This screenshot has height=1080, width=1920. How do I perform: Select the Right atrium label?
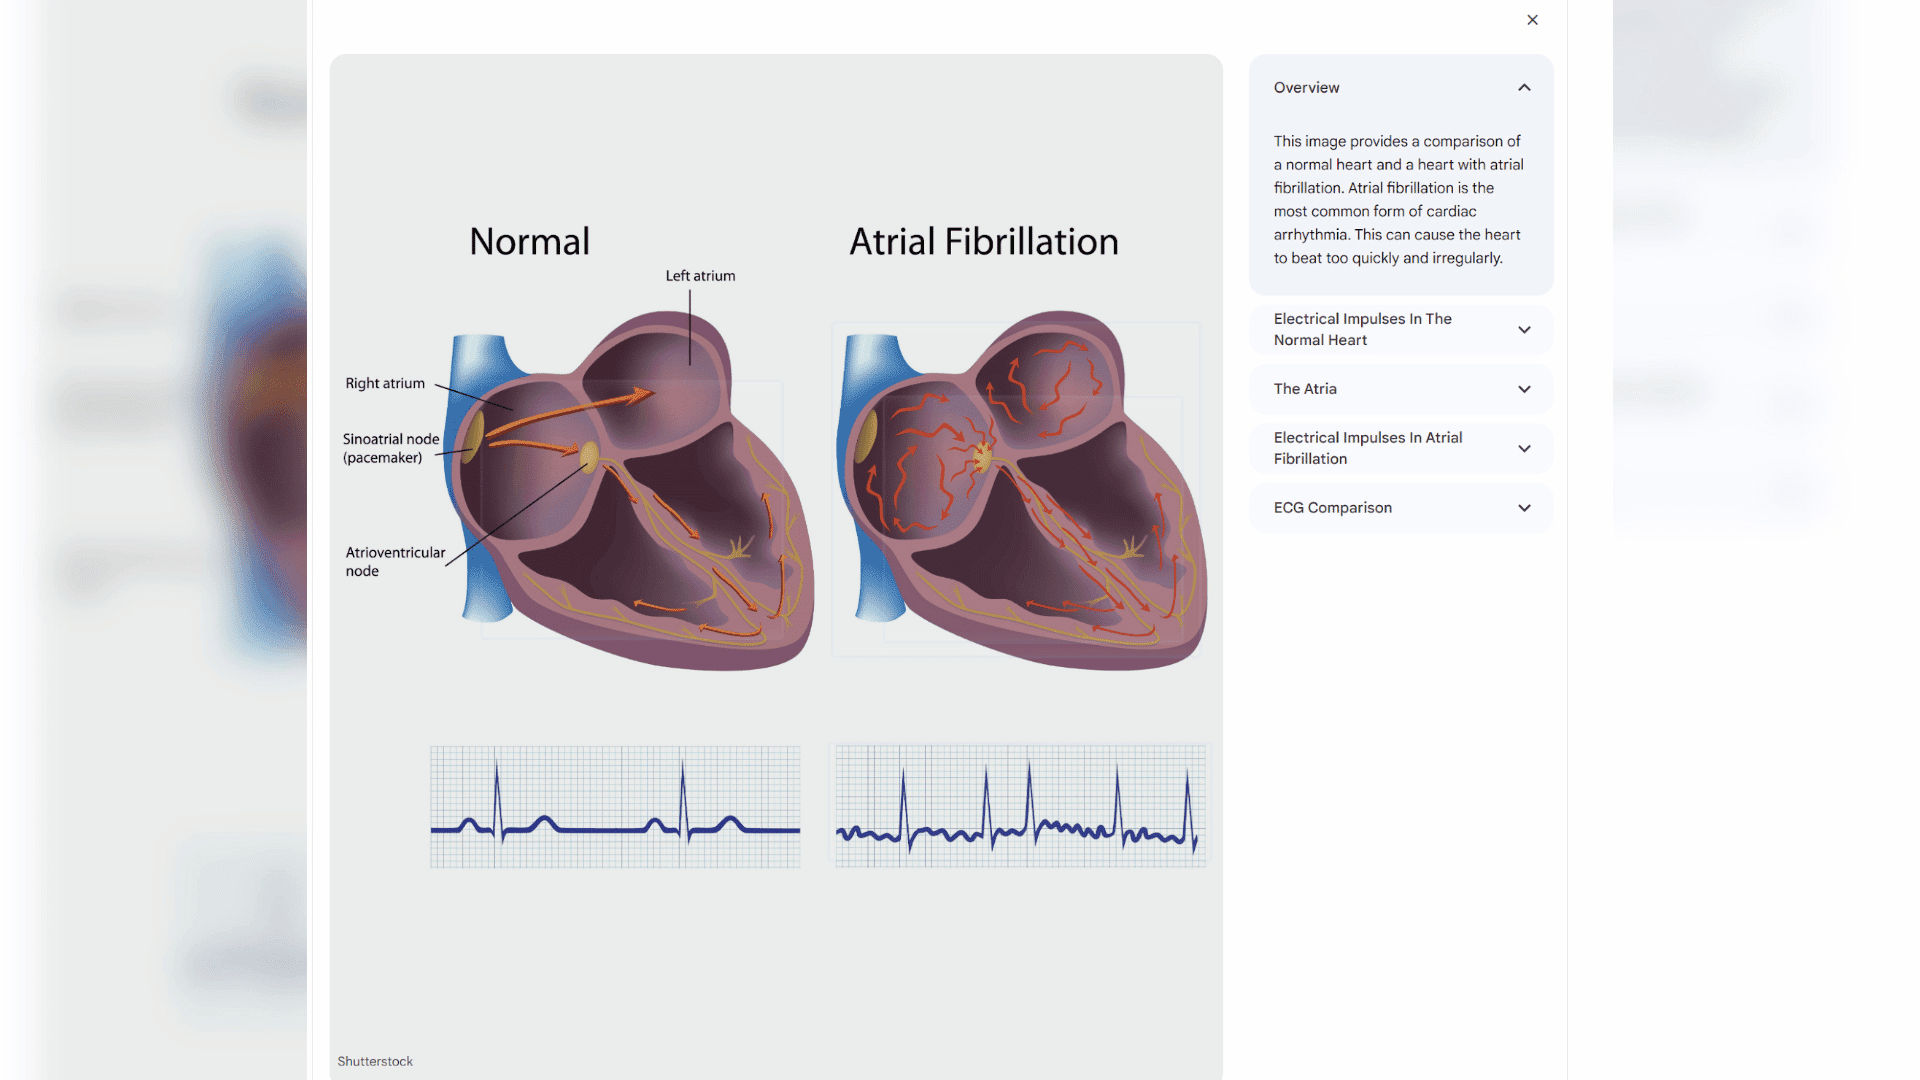(385, 383)
